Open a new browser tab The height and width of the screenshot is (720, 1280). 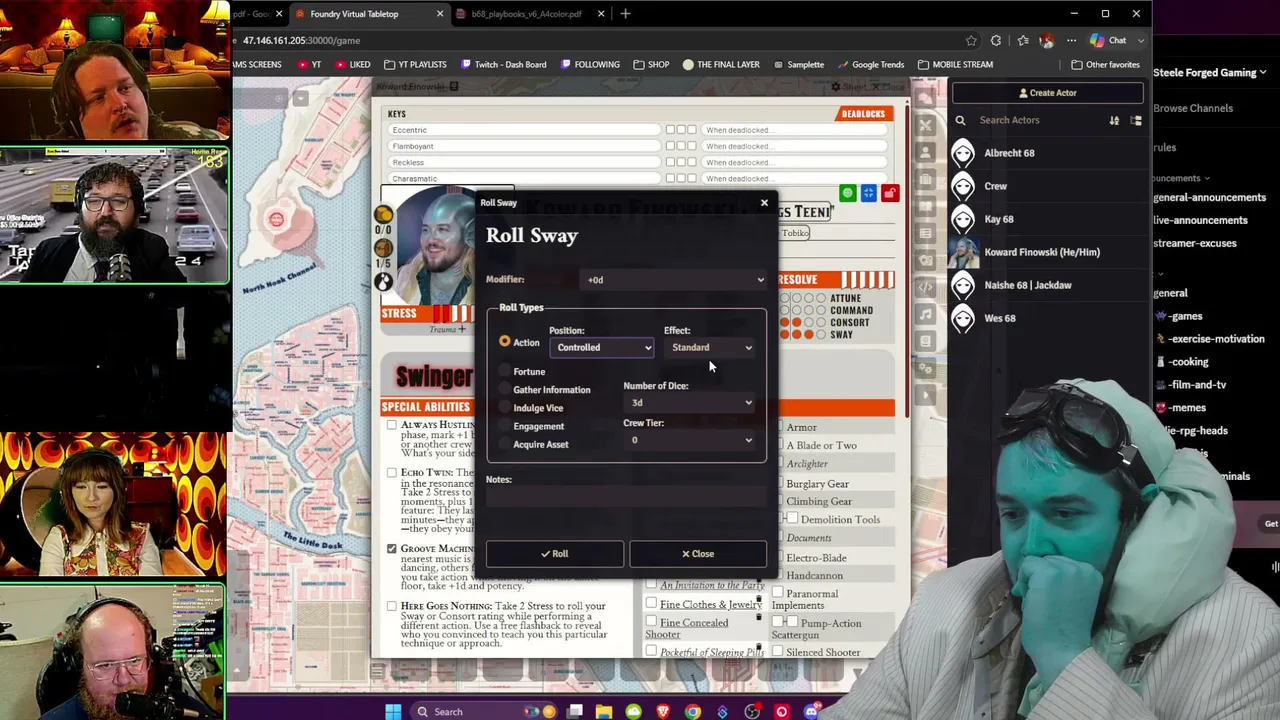pyautogui.click(x=625, y=14)
